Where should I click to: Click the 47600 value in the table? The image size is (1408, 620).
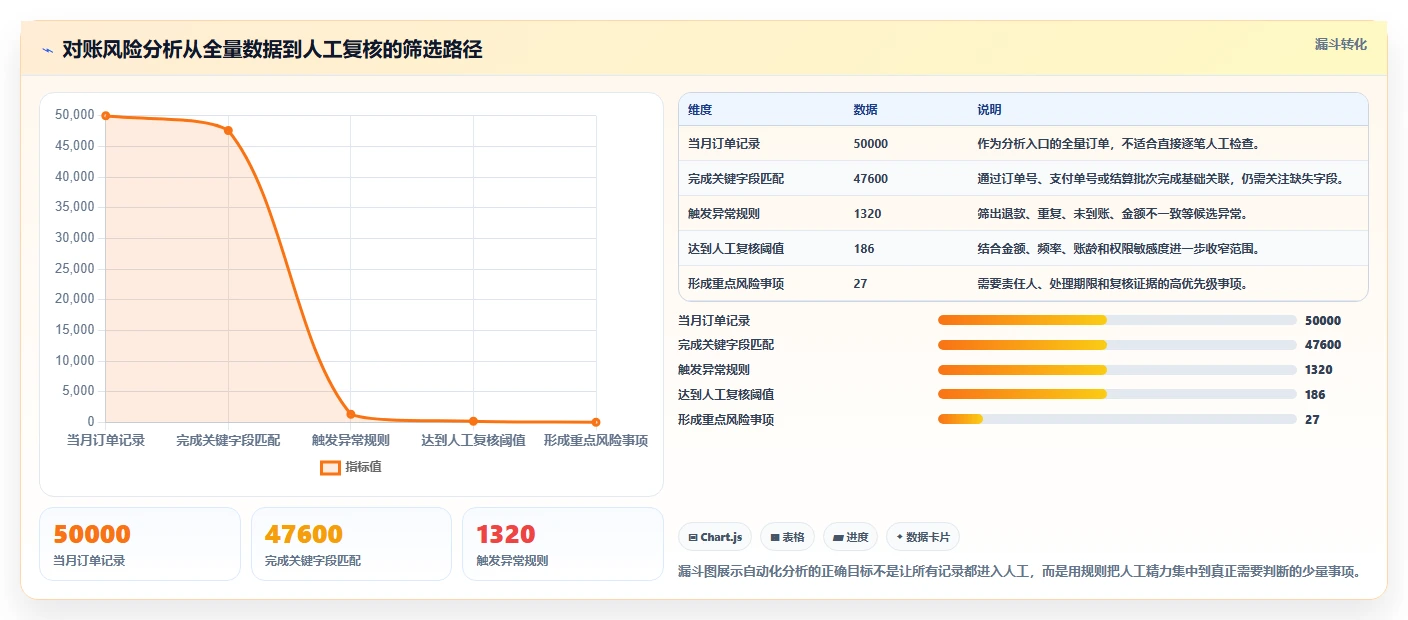(x=871, y=179)
